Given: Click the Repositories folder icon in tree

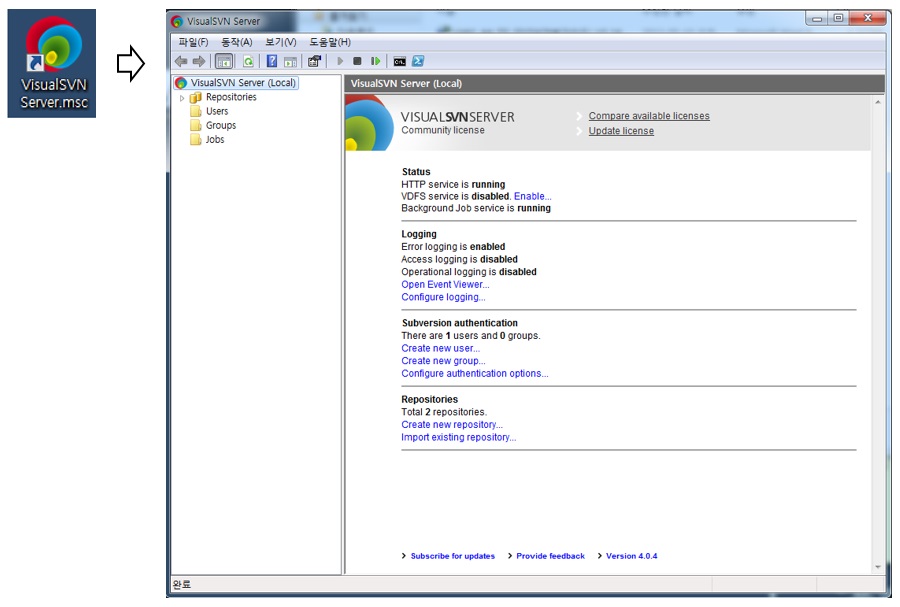Looking at the screenshot, I should (196, 98).
